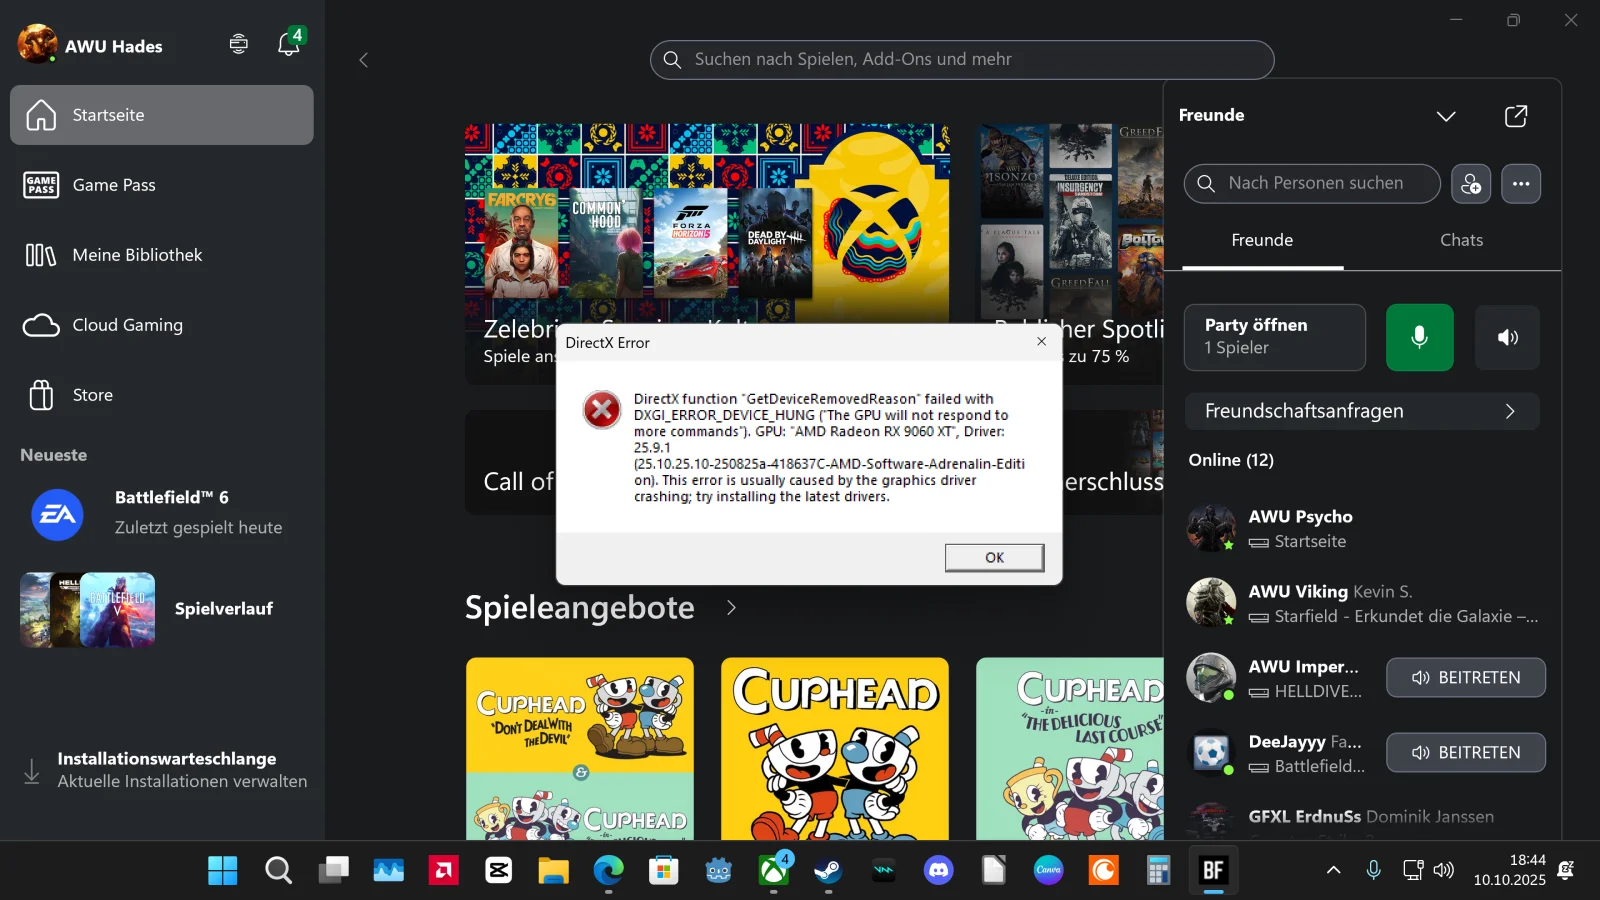
Task: Click the Online (12) header
Action: pyautogui.click(x=1231, y=460)
